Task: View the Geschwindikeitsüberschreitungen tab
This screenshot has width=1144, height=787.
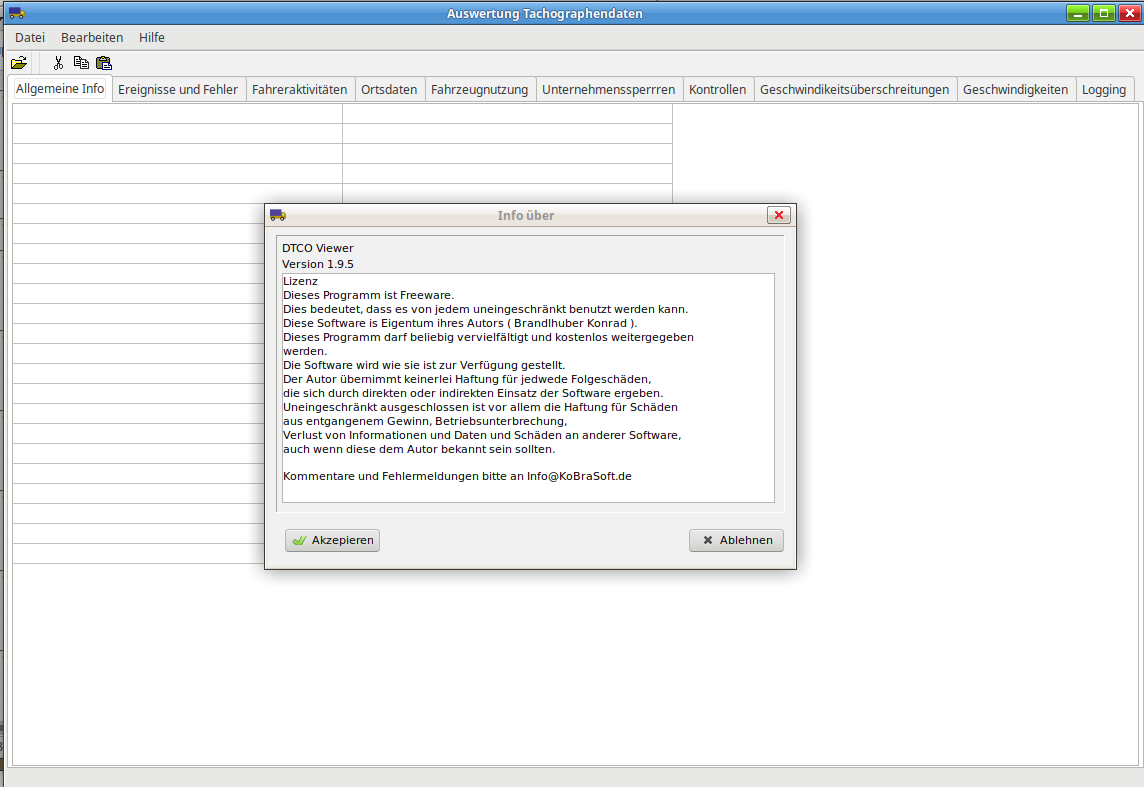Action: tap(854, 89)
